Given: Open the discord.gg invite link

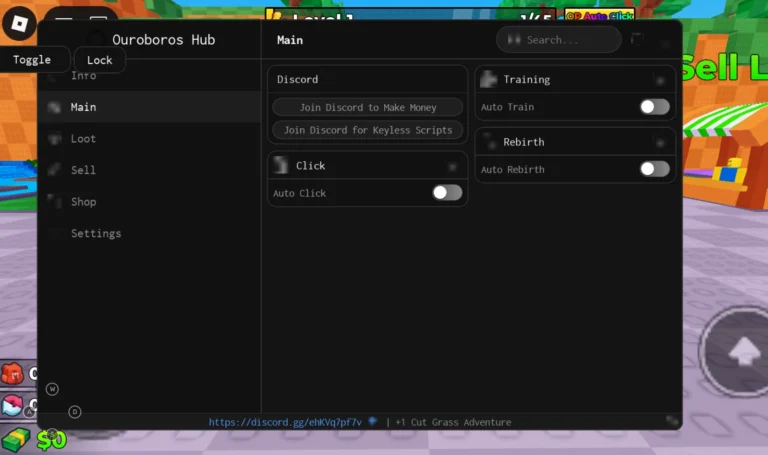Looking at the screenshot, I should (x=285, y=422).
